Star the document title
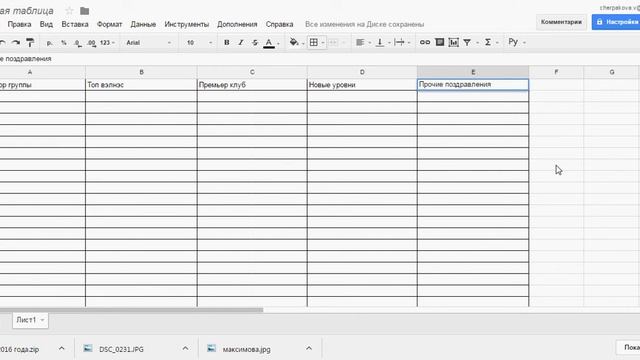Screen dimensions: 640x360 69,11
